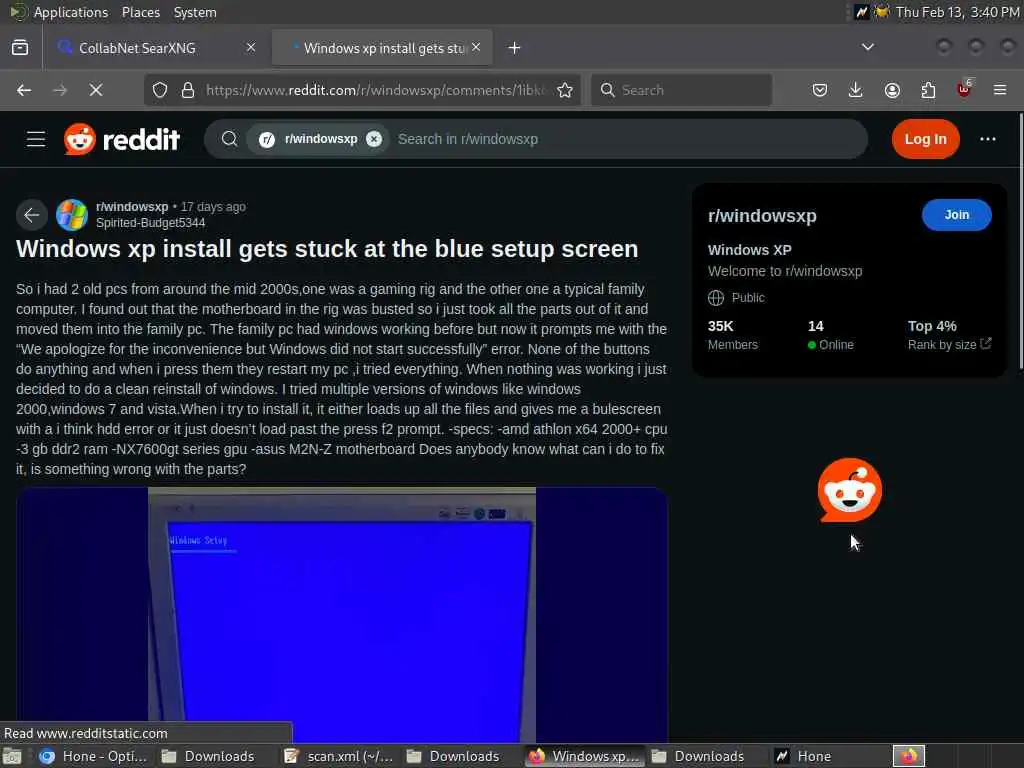Open the Spirited-Budget5344 user profile
Screen dimensions: 1024x768
151,223
